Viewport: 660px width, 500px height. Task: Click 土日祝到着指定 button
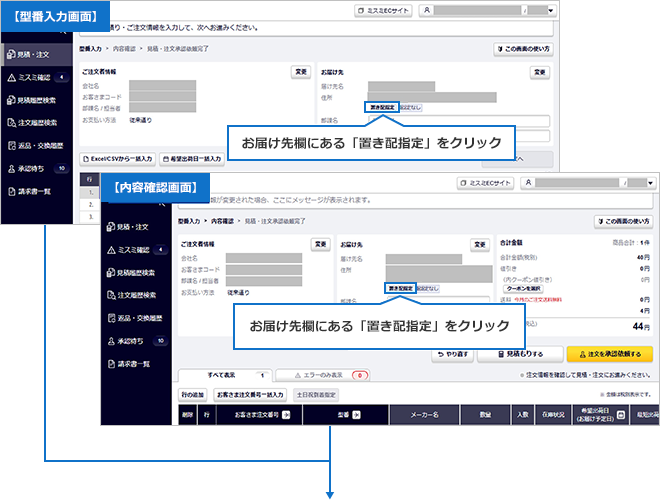tap(316, 395)
